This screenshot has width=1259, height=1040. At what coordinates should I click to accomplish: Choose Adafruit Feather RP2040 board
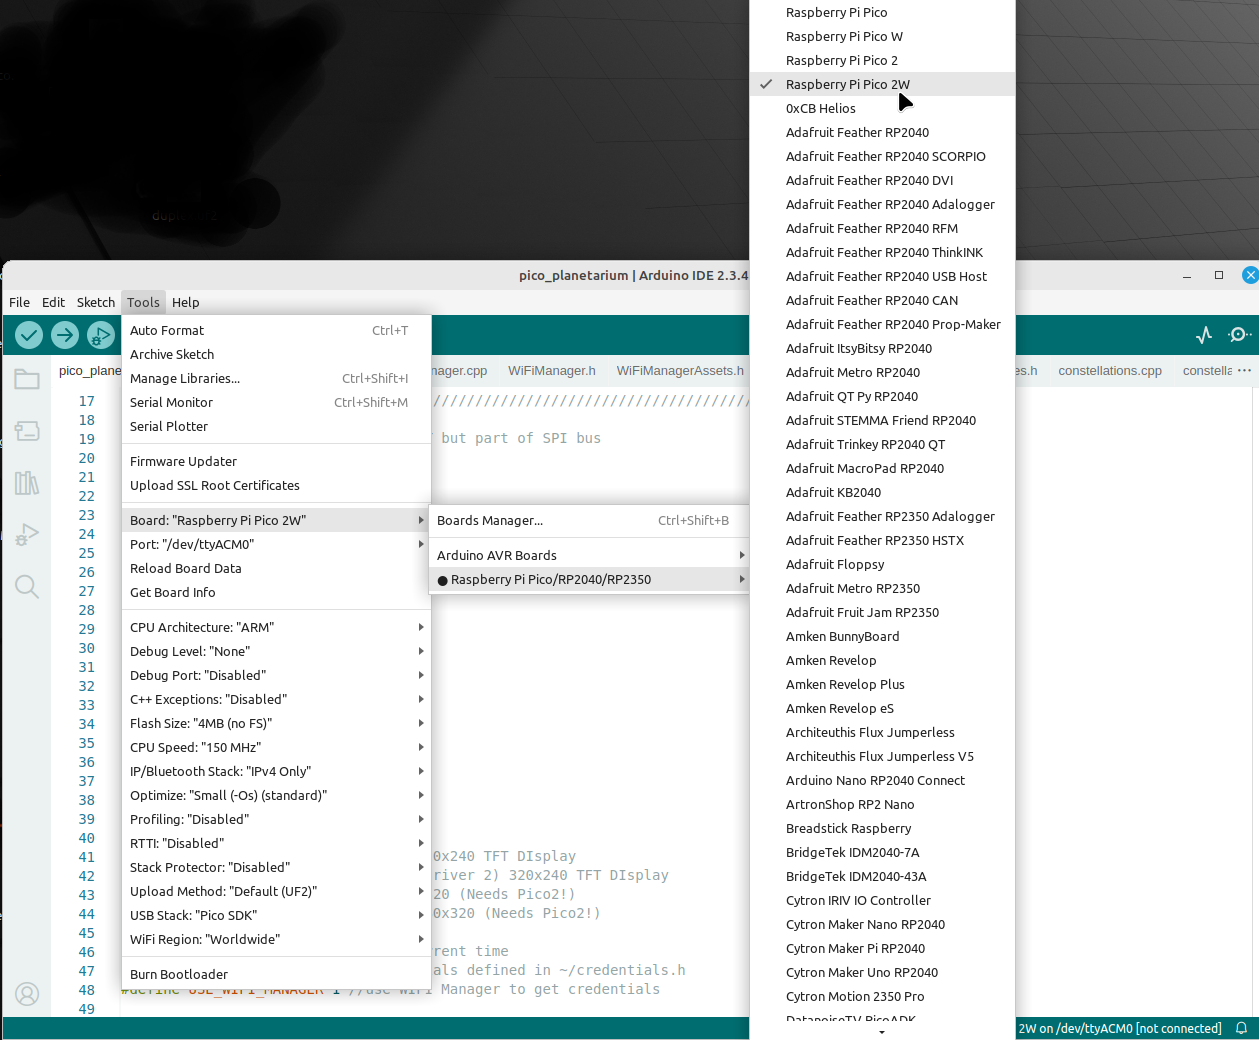(882, 132)
